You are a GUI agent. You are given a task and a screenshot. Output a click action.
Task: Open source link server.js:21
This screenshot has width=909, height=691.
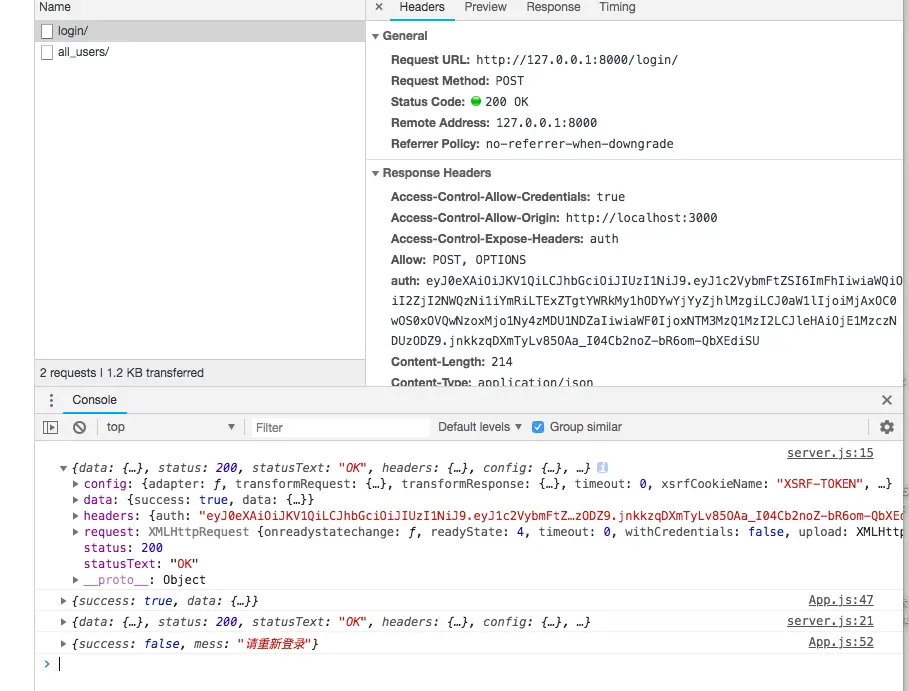[830, 621]
